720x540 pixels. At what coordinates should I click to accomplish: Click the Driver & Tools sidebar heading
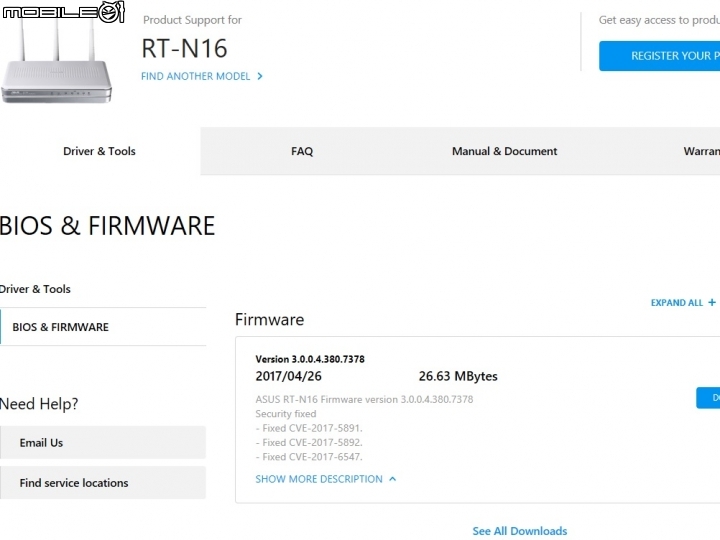35,289
